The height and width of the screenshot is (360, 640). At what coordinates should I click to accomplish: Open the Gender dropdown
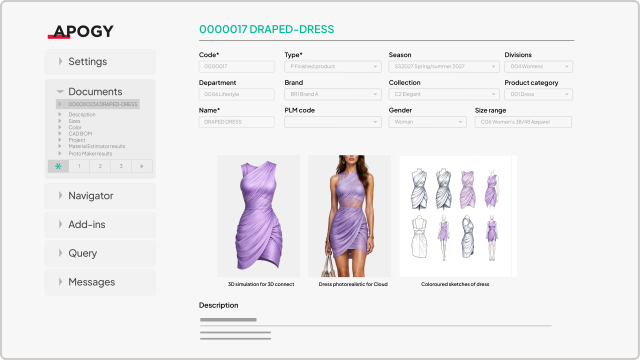click(x=427, y=122)
